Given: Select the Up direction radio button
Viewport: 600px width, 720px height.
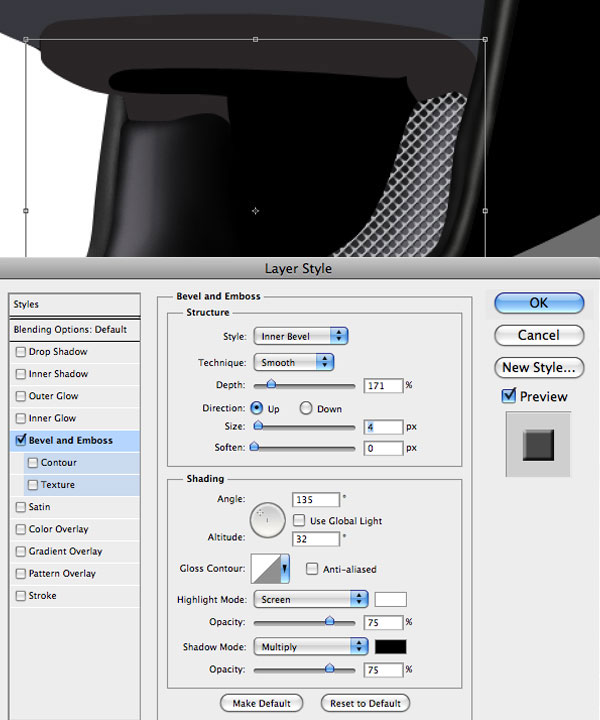Looking at the screenshot, I should click(257, 408).
